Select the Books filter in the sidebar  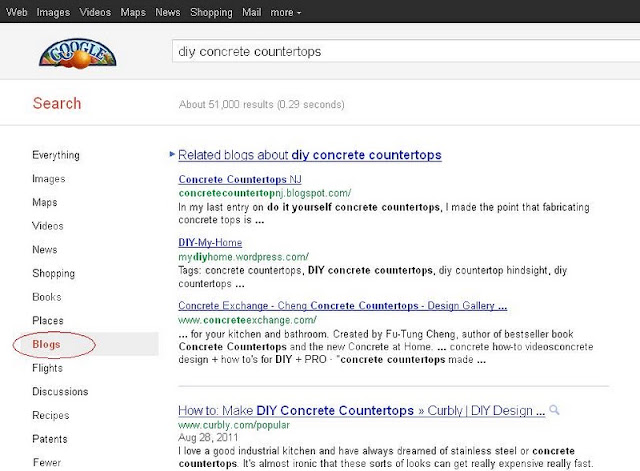click(x=47, y=297)
